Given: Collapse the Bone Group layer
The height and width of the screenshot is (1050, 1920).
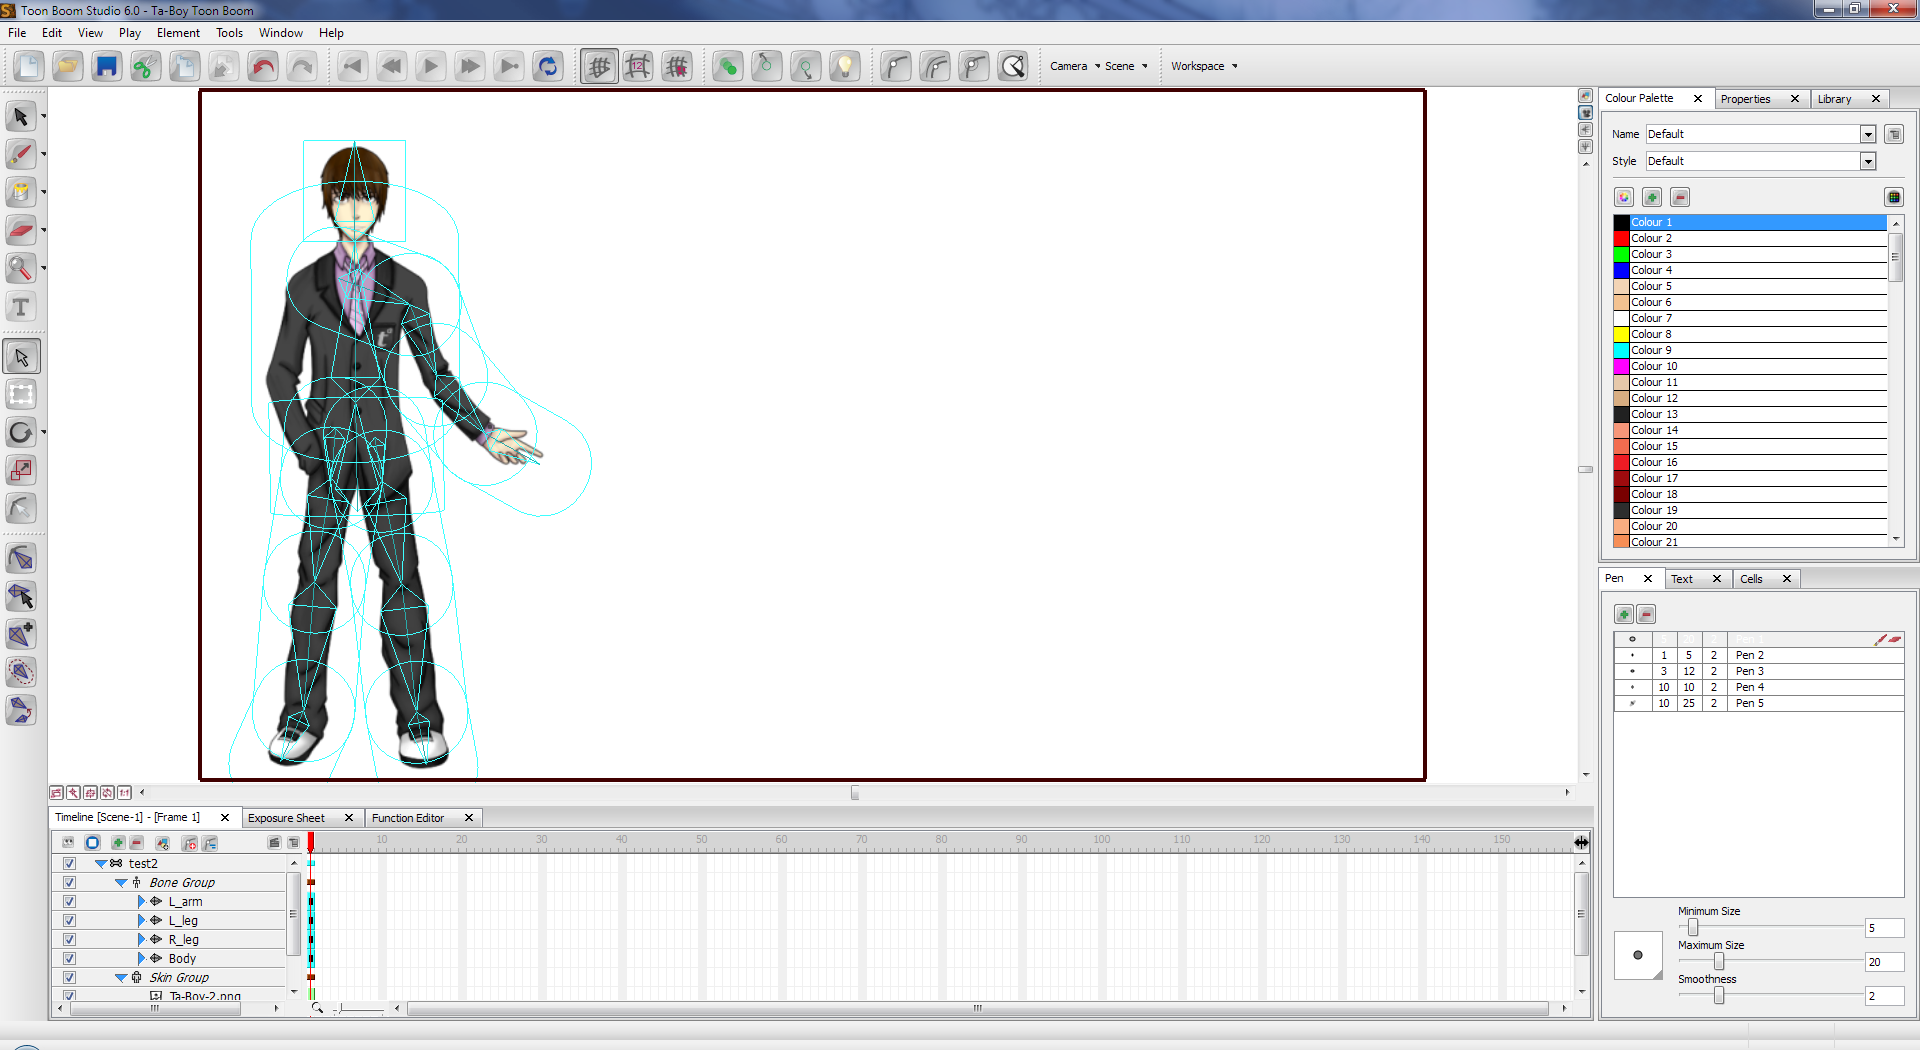Looking at the screenshot, I should (x=122, y=882).
